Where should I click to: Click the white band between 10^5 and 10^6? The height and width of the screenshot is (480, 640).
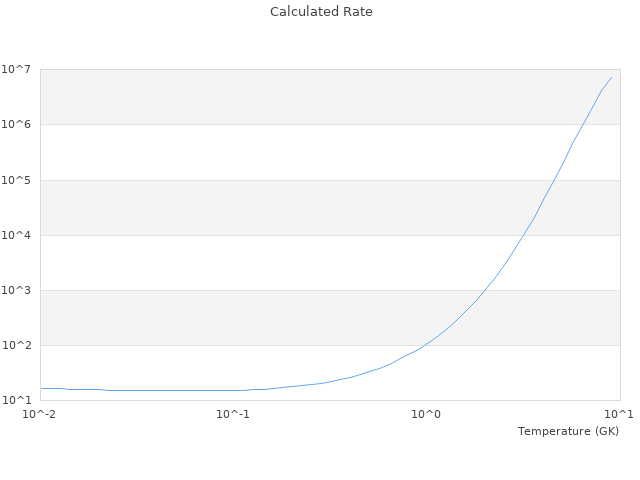300,152
